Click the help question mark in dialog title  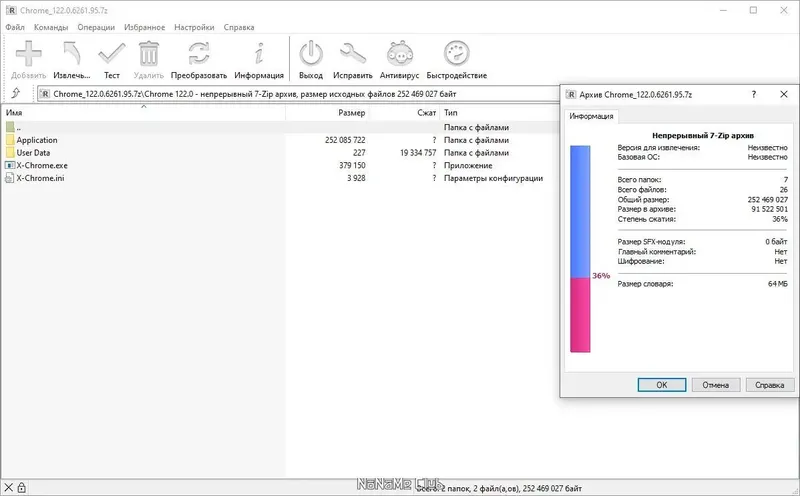click(754, 94)
